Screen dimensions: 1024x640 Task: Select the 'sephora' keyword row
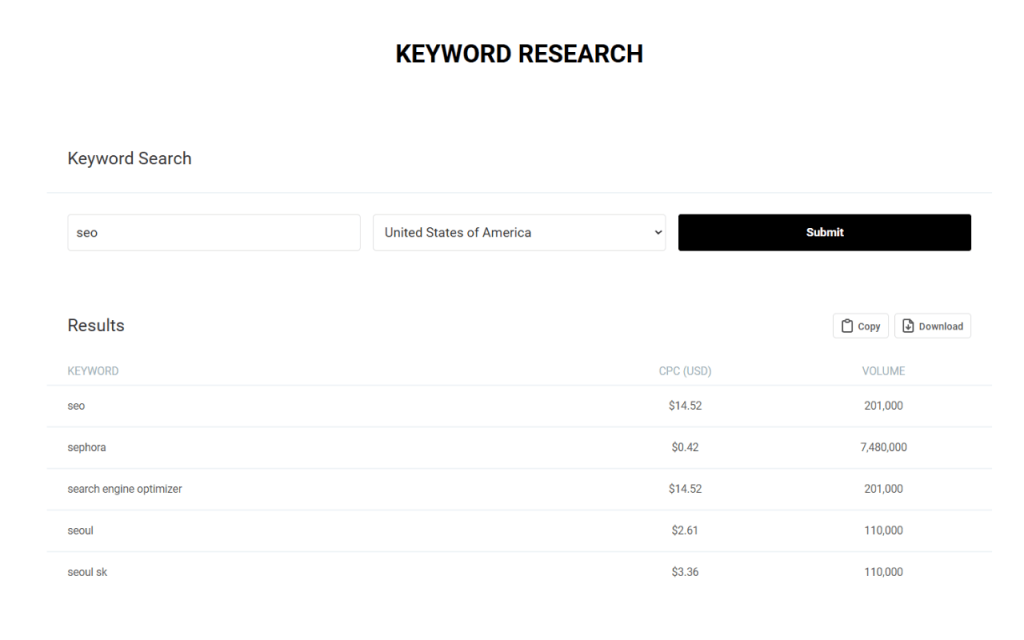click(x=86, y=447)
